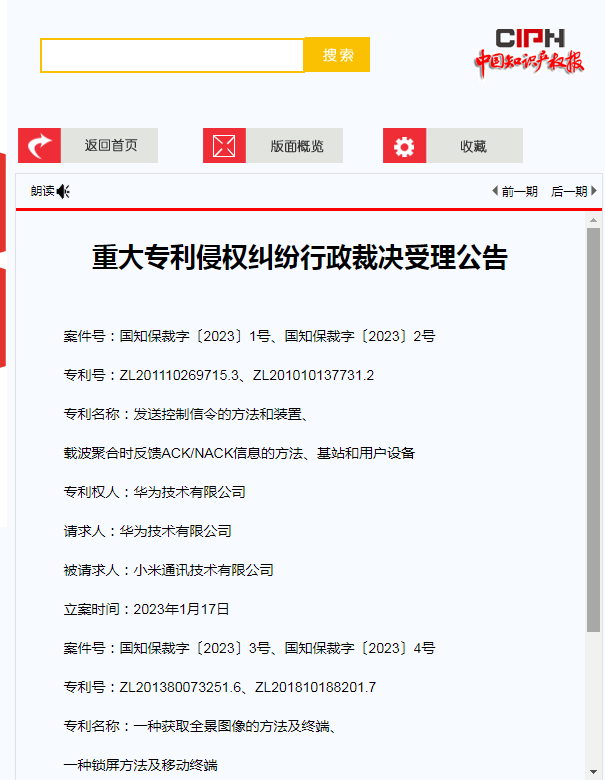Click the headline 重大专利侵权纠纷行政裁决受理公告
Screen dimensions: 605x780
coord(300,258)
